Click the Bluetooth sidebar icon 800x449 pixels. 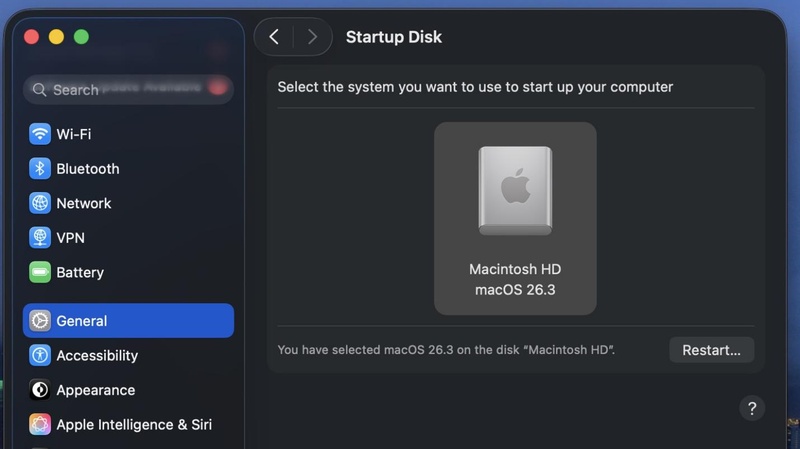(40, 169)
